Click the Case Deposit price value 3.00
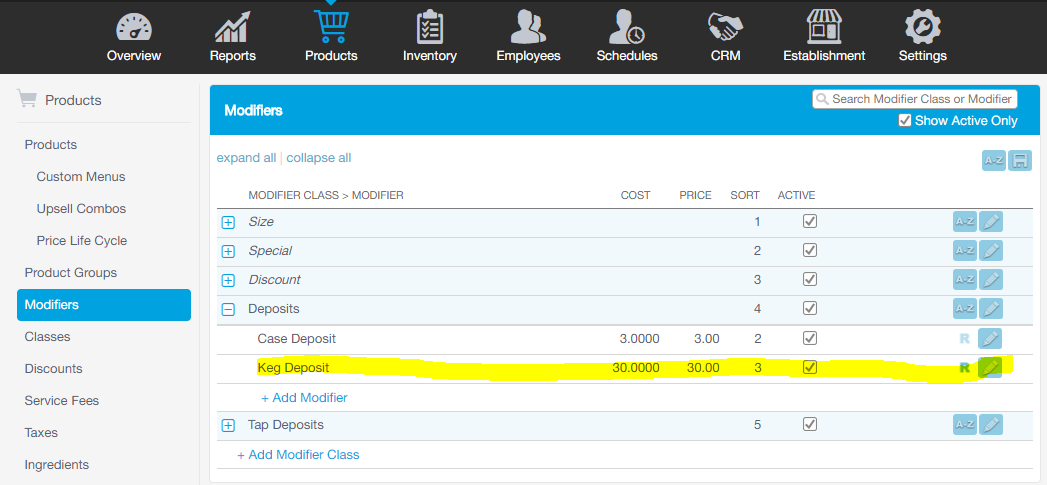 click(x=706, y=339)
